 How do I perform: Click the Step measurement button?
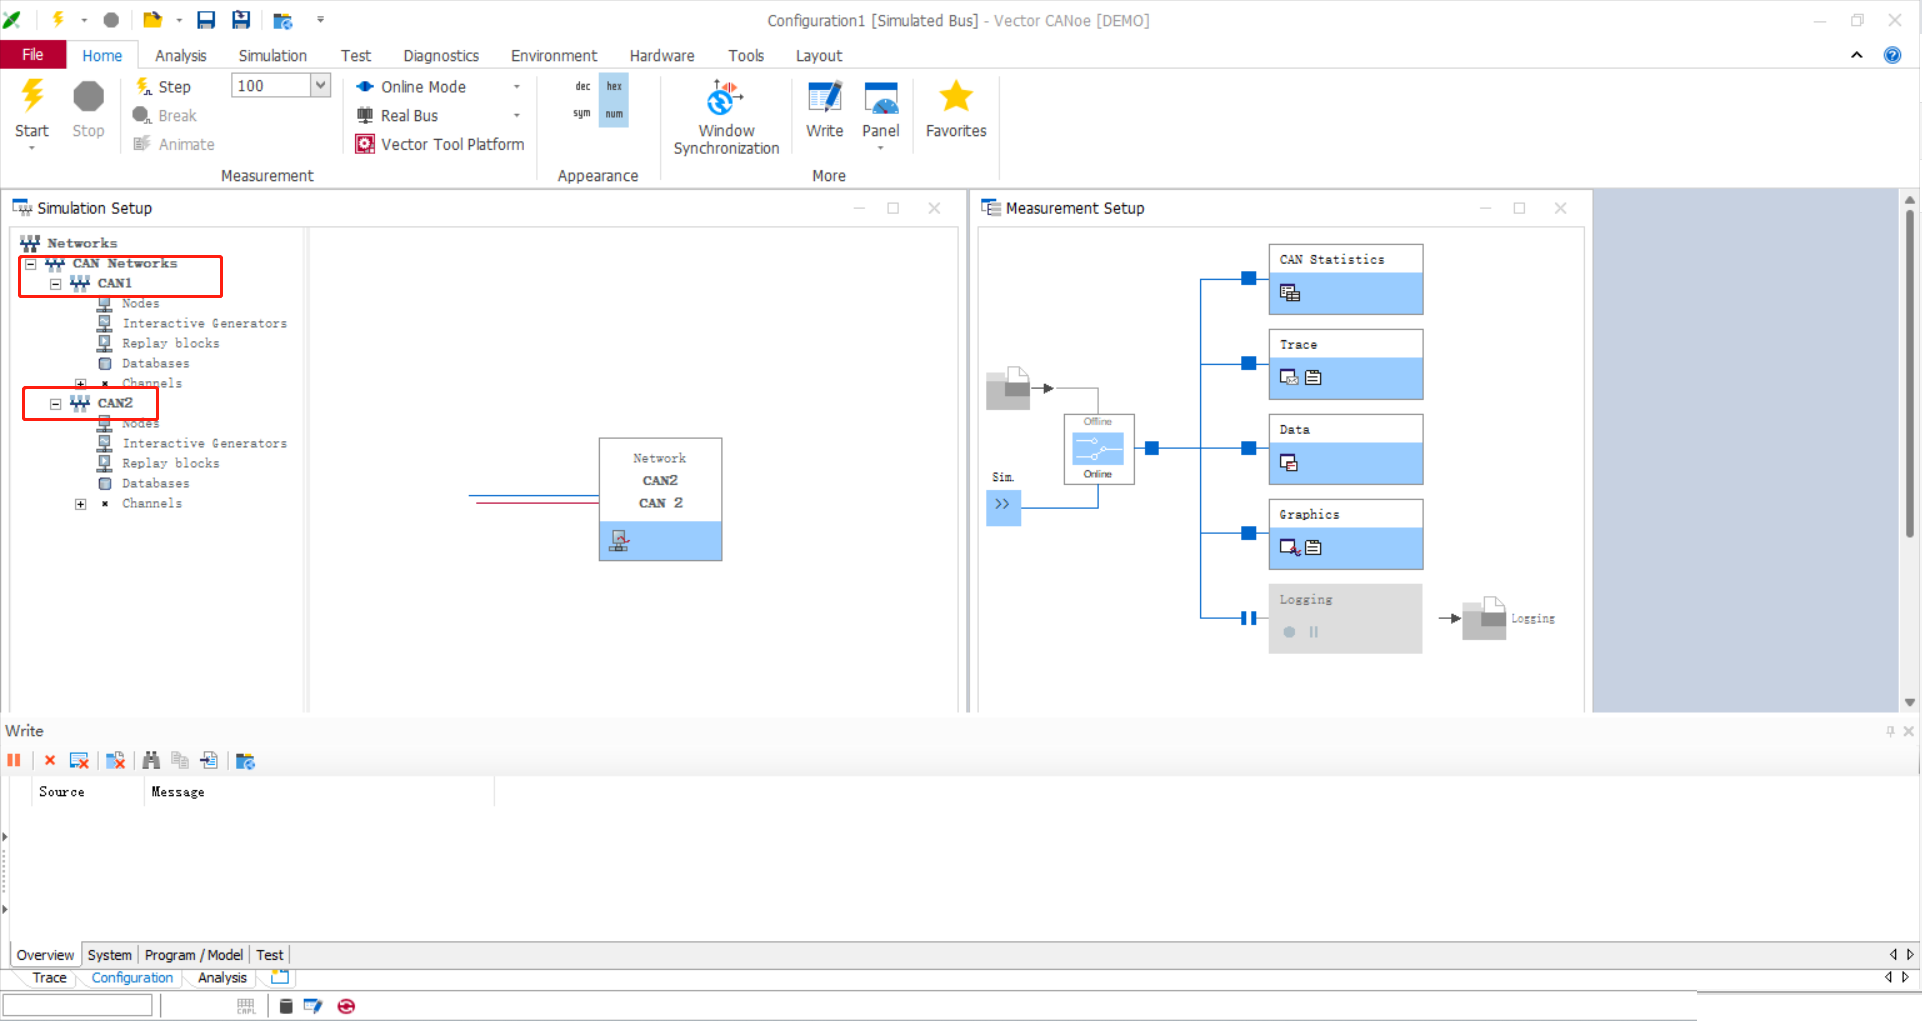163,87
